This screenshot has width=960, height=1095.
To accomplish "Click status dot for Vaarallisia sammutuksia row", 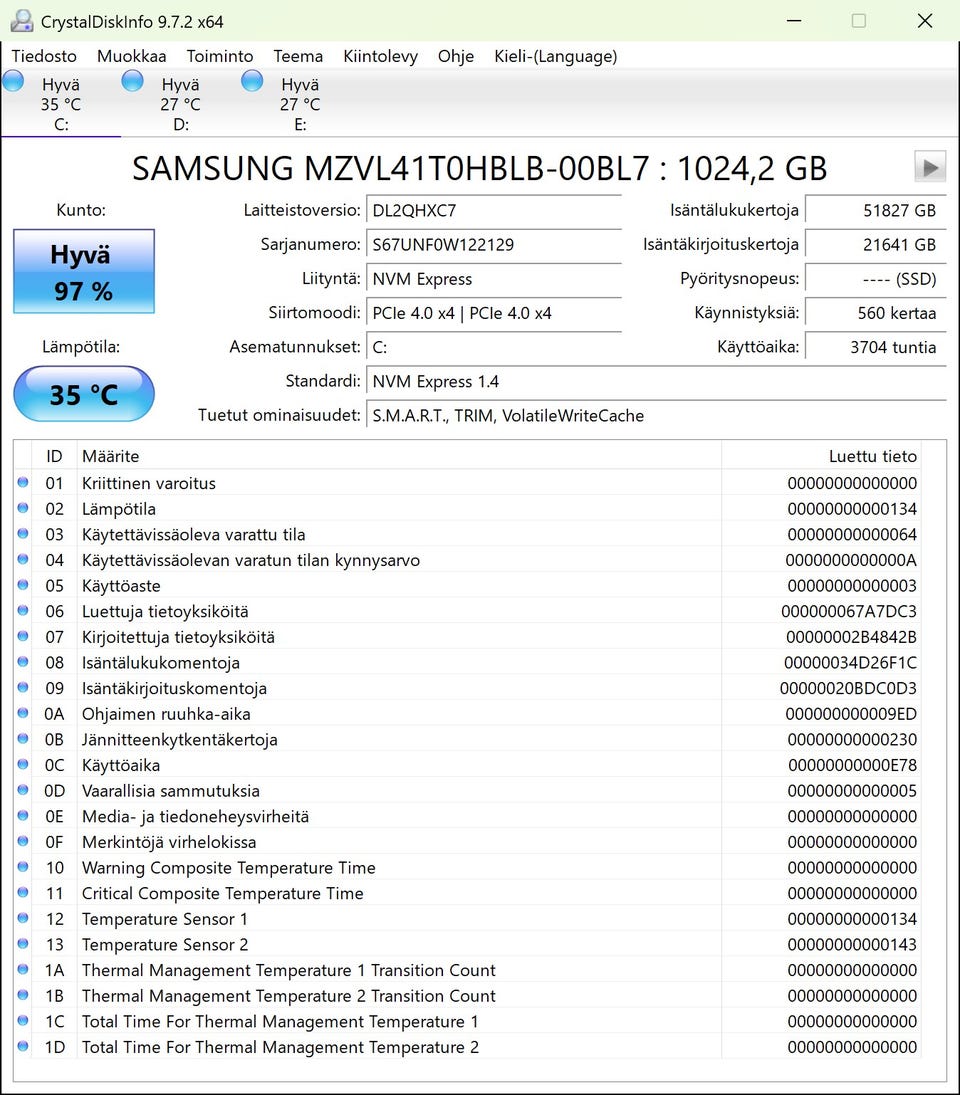I will click(x=23, y=791).
